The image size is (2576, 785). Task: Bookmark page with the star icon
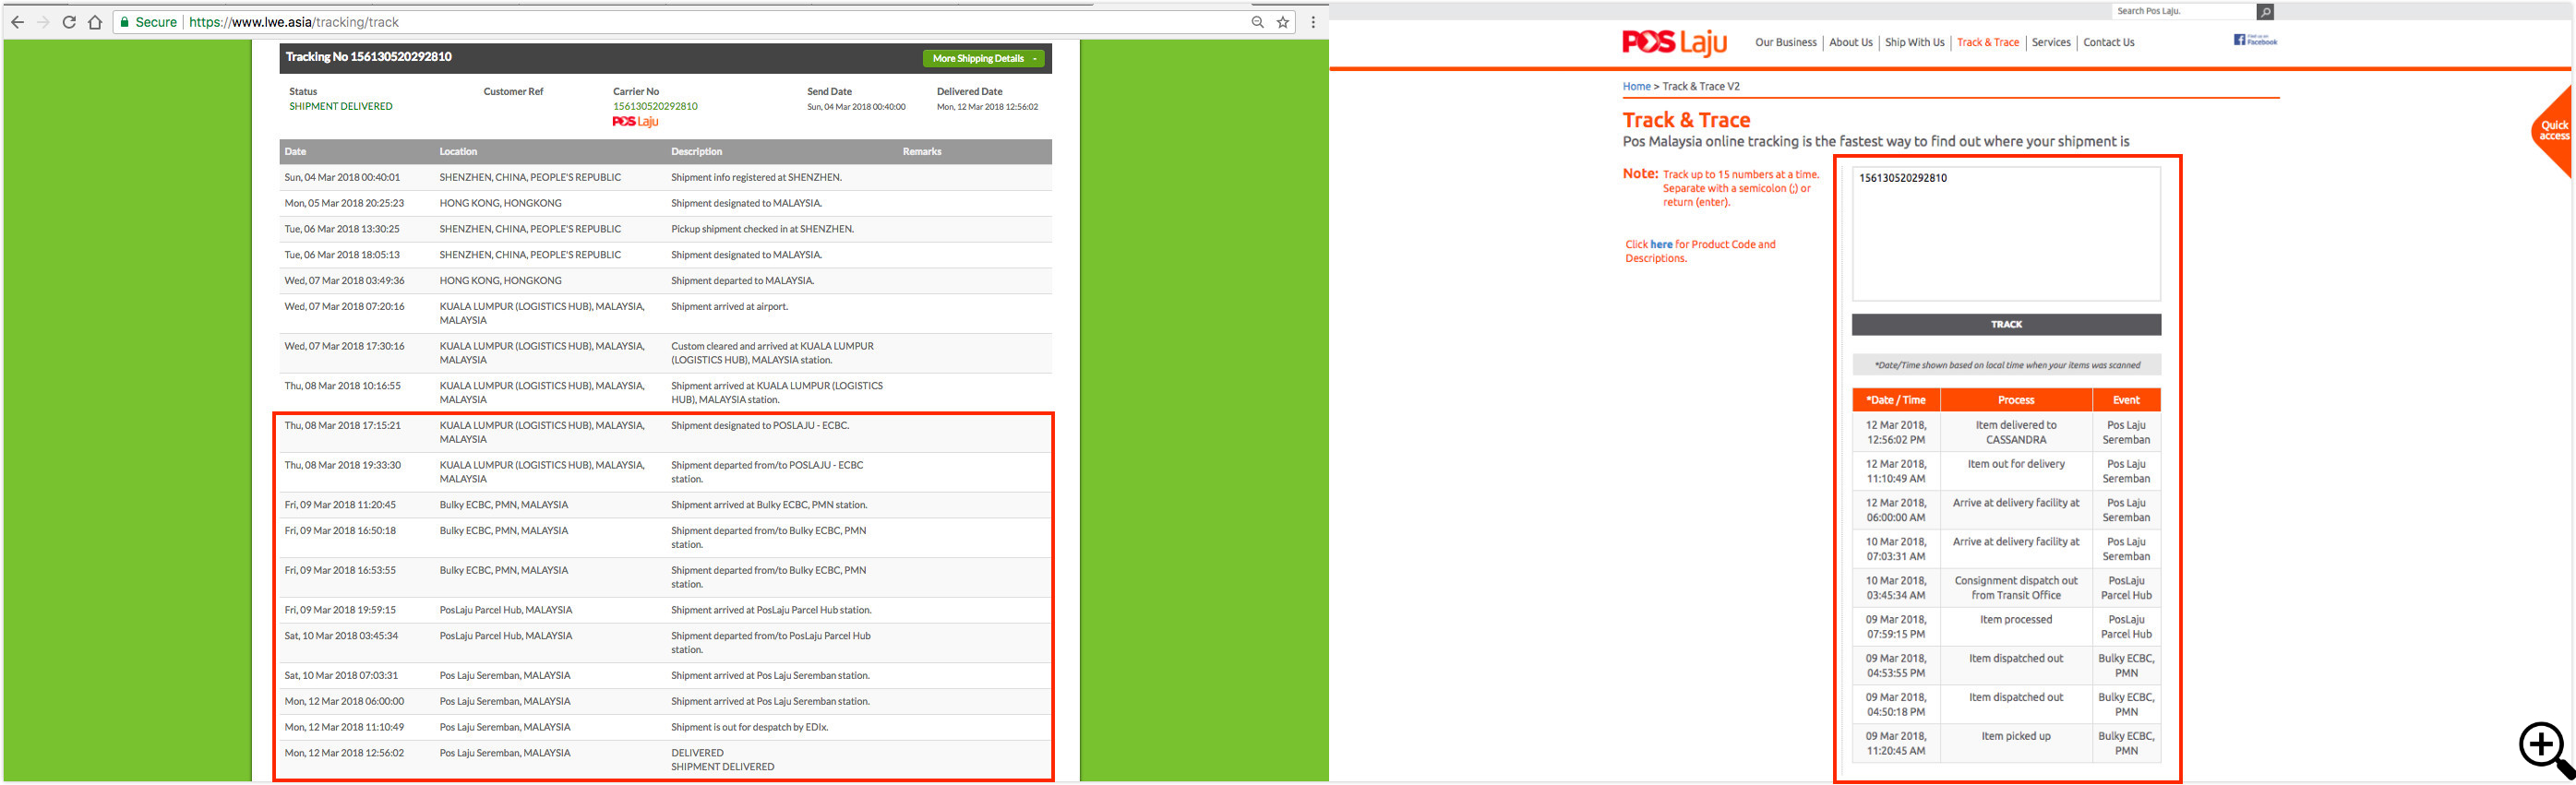pos(1283,22)
